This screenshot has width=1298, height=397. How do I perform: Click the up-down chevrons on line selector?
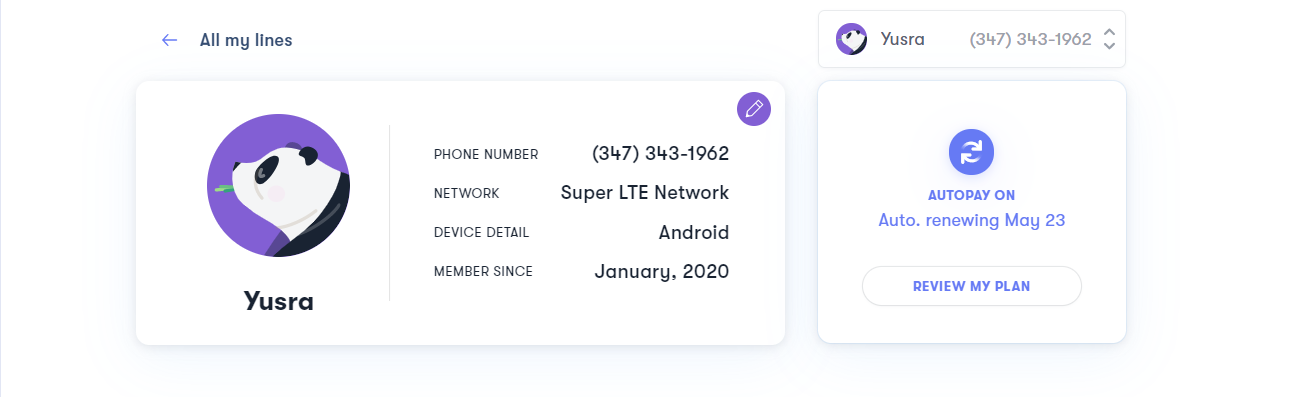pos(1109,39)
